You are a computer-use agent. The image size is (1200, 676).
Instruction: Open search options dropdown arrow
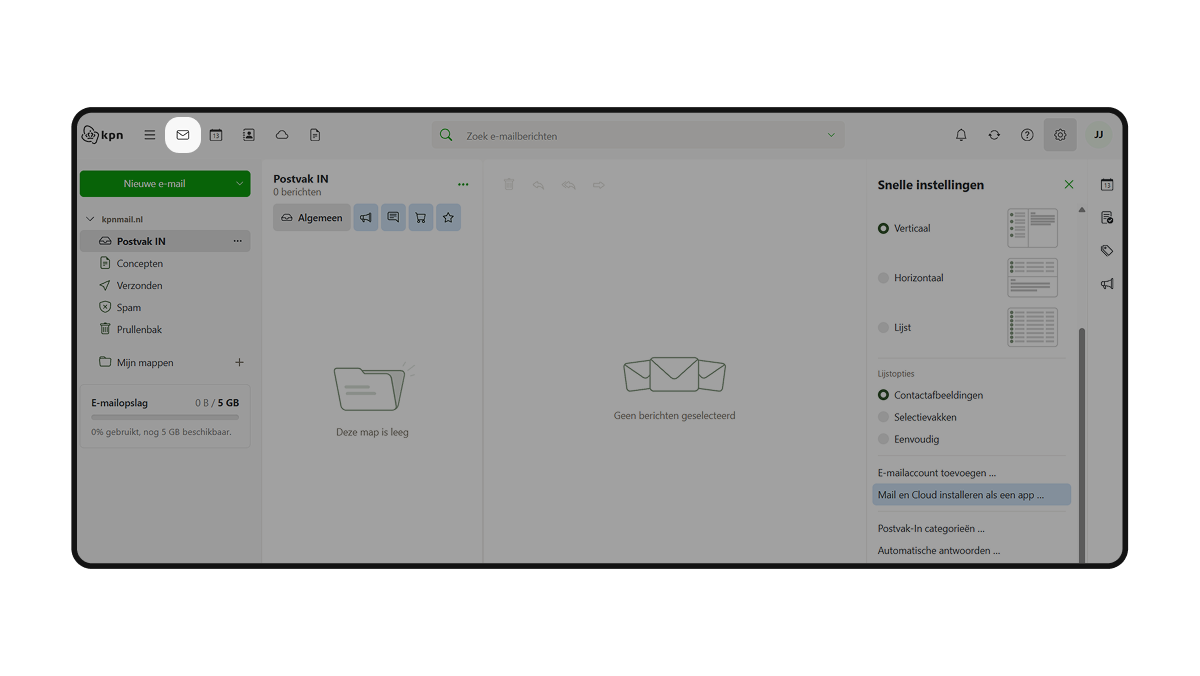tap(831, 135)
